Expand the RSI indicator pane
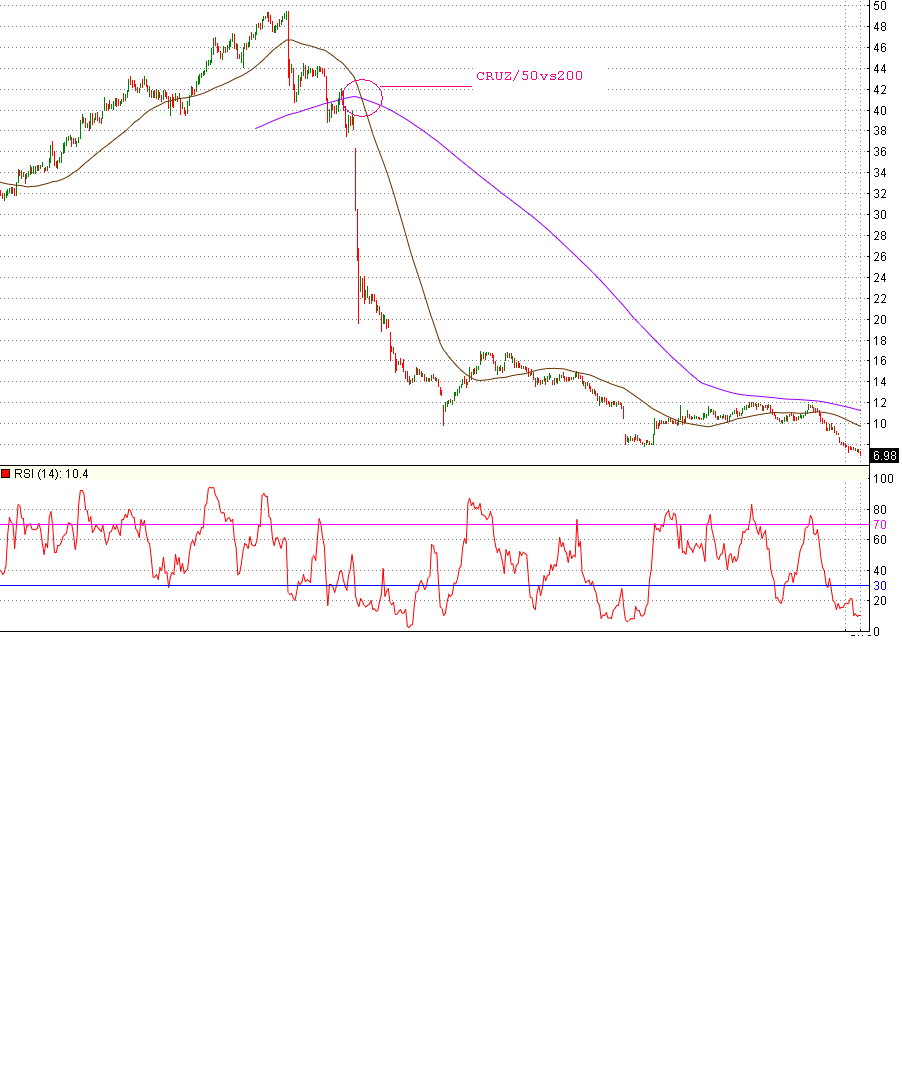Image resolution: width=902 pixels, height=1078 pixels. click(440, 550)
